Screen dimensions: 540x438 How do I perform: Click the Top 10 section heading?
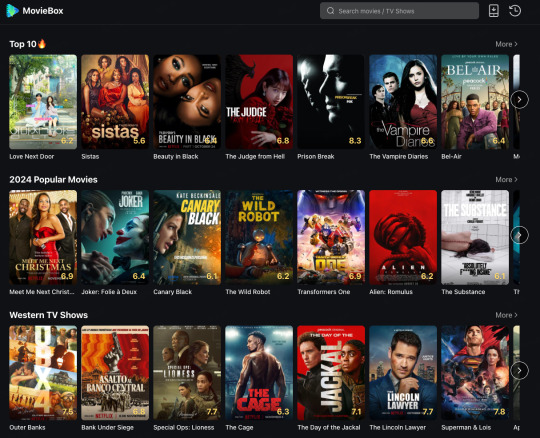pyautogui.click(x=28, y=44)
